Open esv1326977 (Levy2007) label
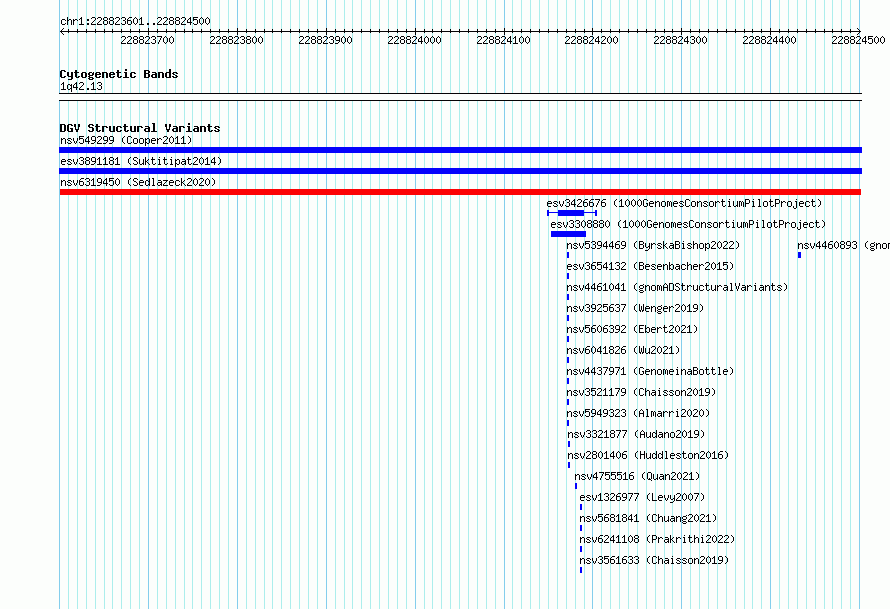The height and width of the screenshot is (609, 890). pos(643,497)
